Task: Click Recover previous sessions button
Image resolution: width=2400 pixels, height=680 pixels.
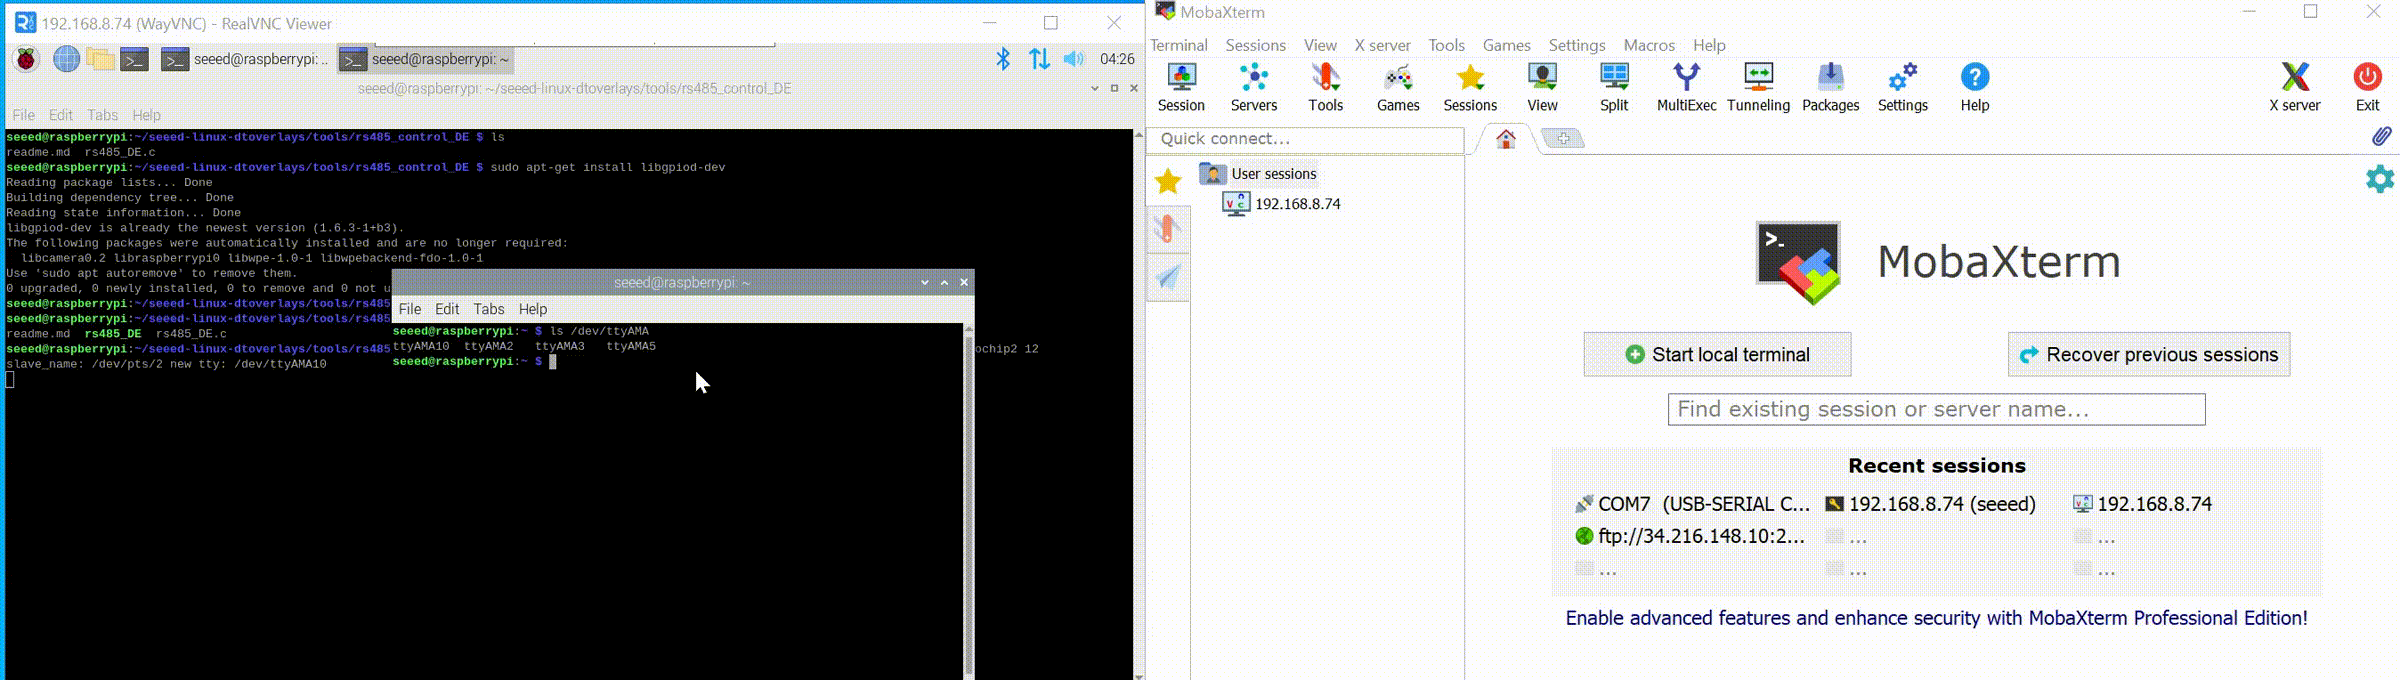Action: [2149, 354]
